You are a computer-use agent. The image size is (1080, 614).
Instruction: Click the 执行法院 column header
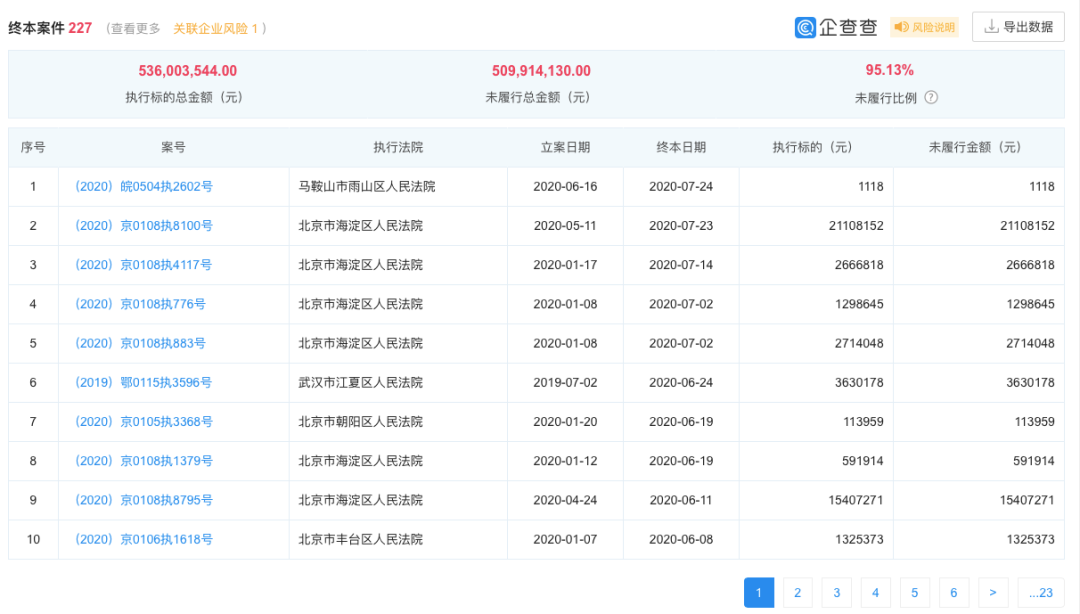398,147
